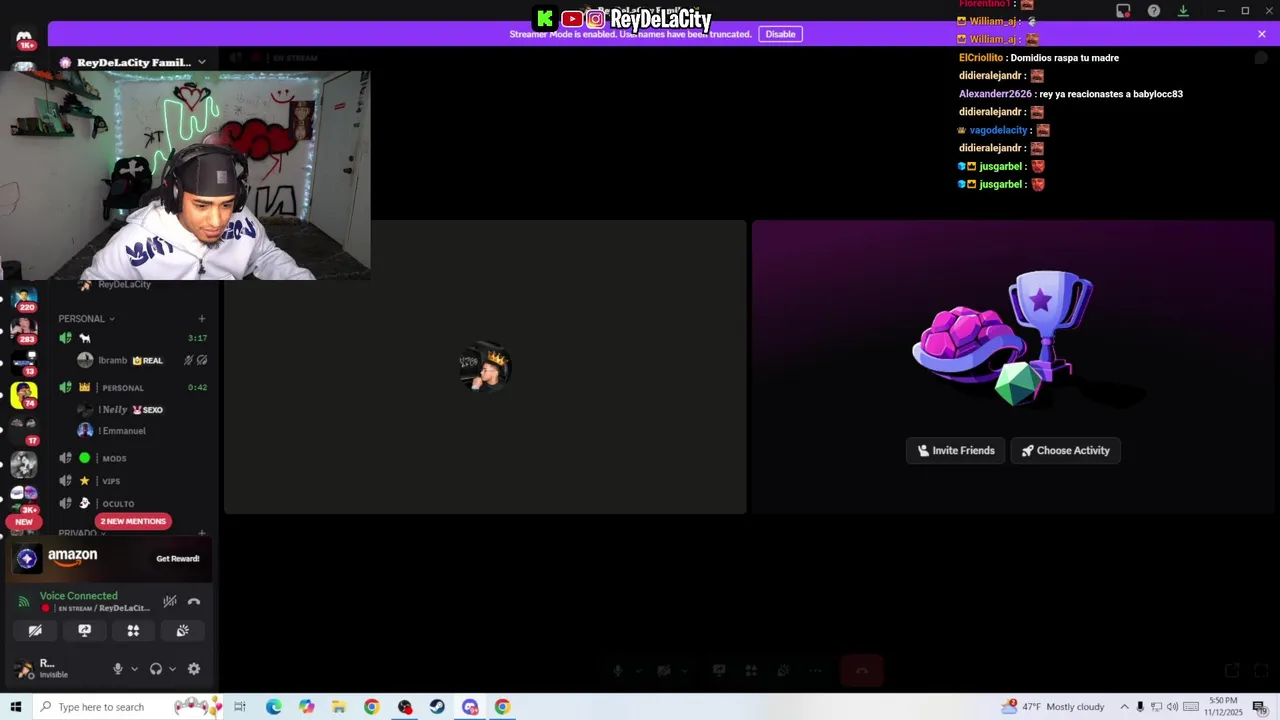Click the Invisible user avatar
The width and height of the screenshot is (1280, 720).
pyautogui.click(x=23, y=669)
